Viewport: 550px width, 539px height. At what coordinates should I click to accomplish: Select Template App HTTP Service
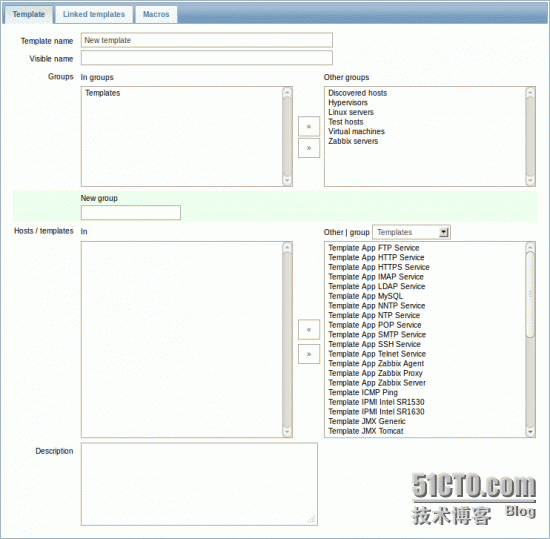click(376, 257)
